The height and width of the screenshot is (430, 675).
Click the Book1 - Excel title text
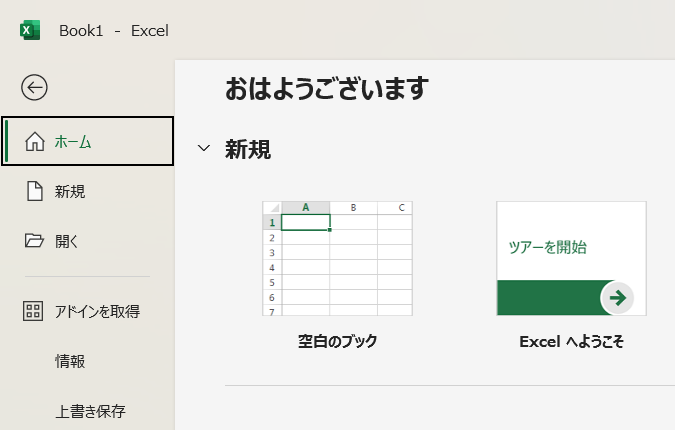pos(114,31)
